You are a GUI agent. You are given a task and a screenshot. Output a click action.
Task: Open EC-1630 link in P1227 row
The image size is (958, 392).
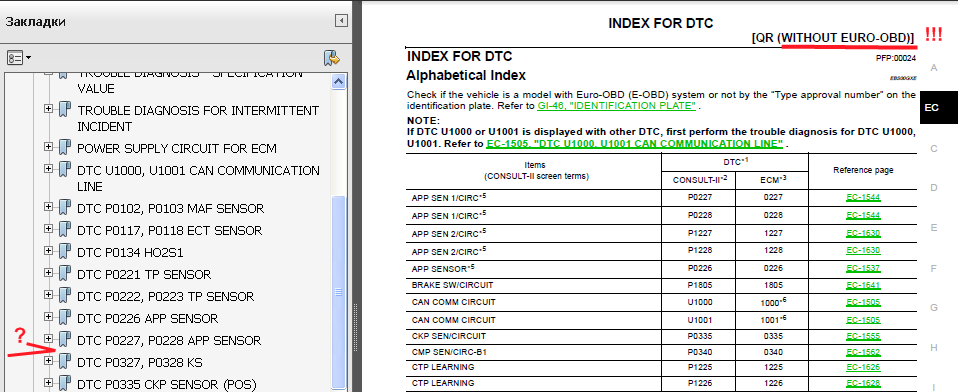863,233
